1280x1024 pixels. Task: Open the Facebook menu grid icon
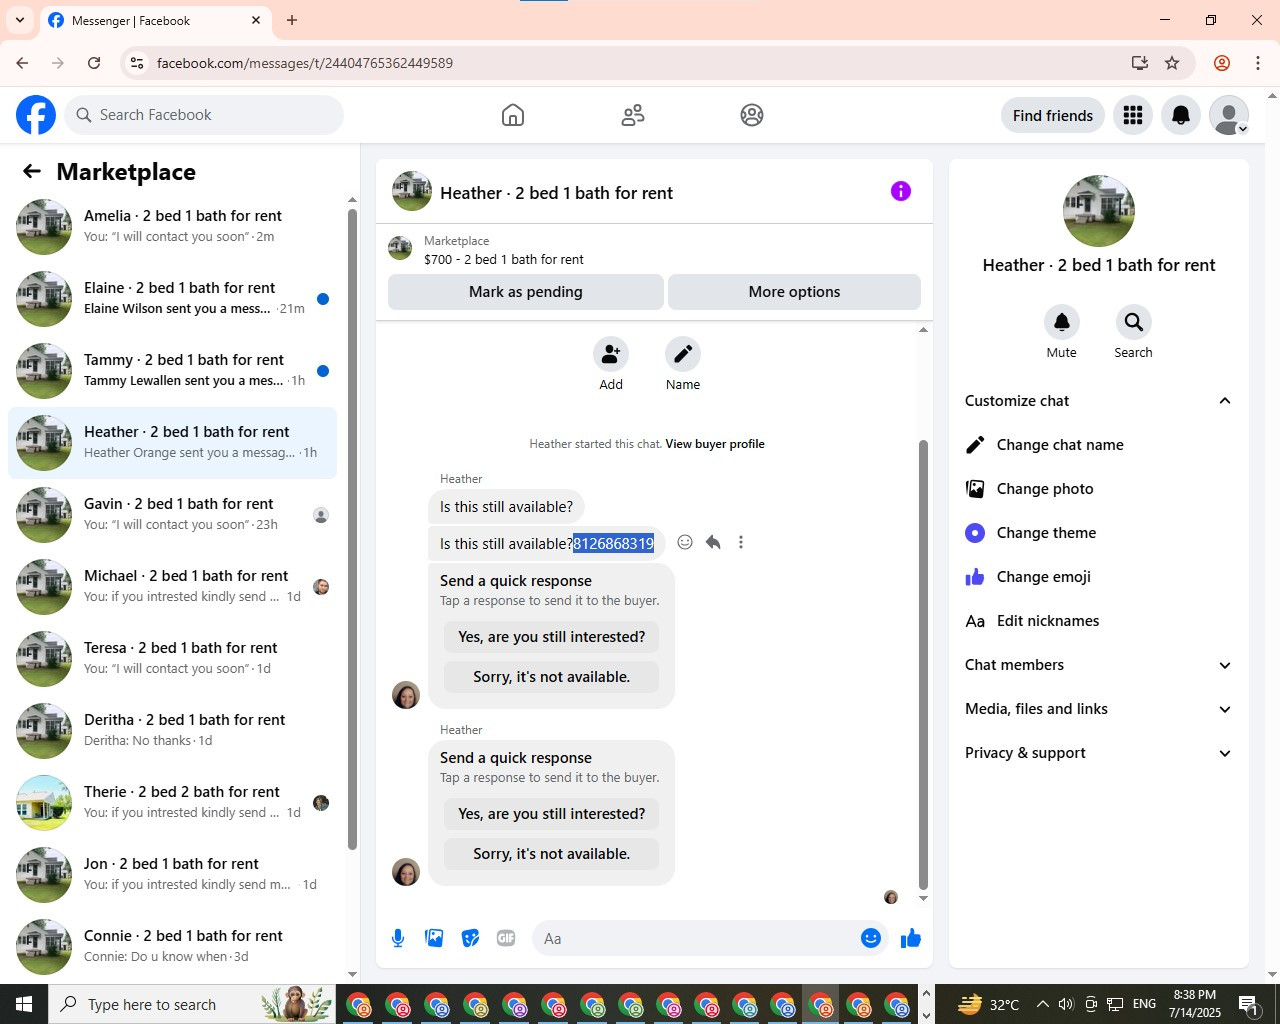tap(1133, 115)
